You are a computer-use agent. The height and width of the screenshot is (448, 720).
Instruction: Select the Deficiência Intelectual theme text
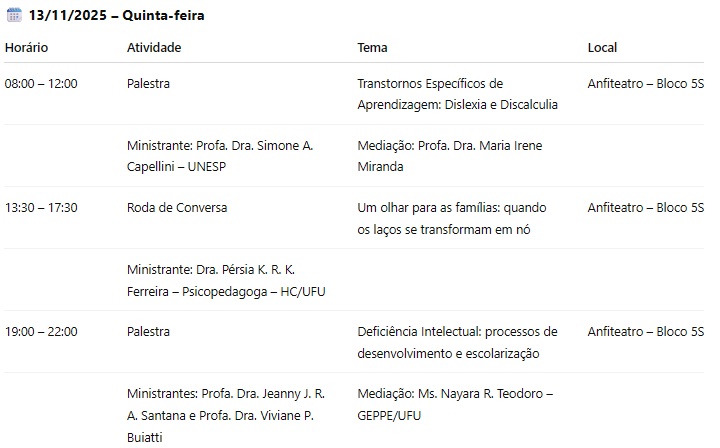[x=457, y=342]
